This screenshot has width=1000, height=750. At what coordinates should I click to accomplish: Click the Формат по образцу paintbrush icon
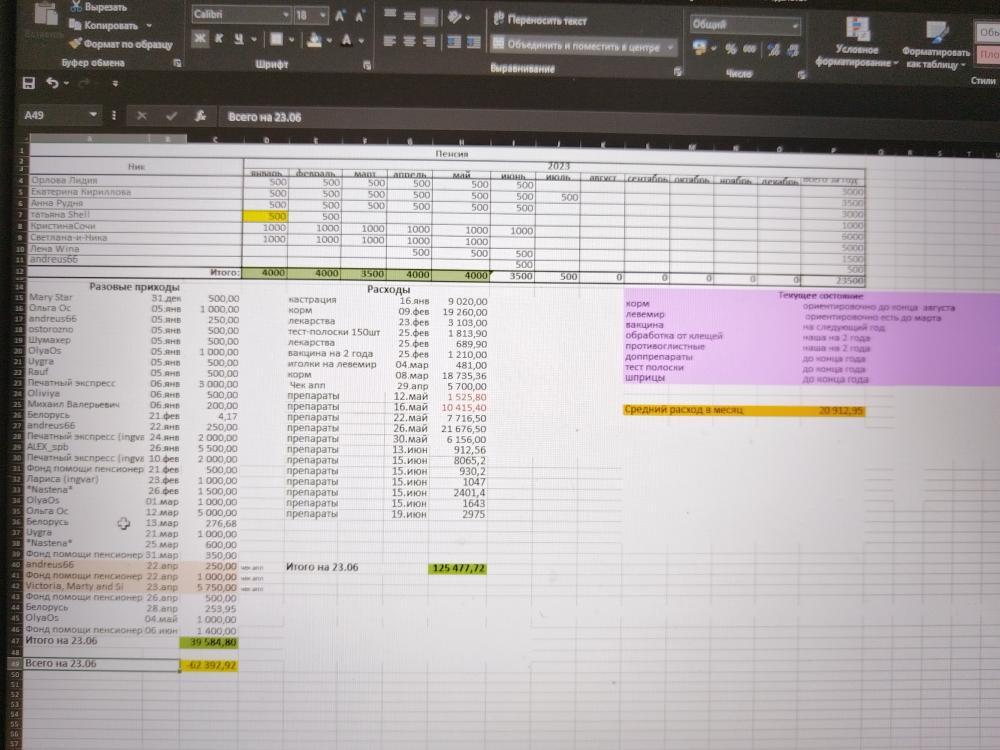pos(76,43)
